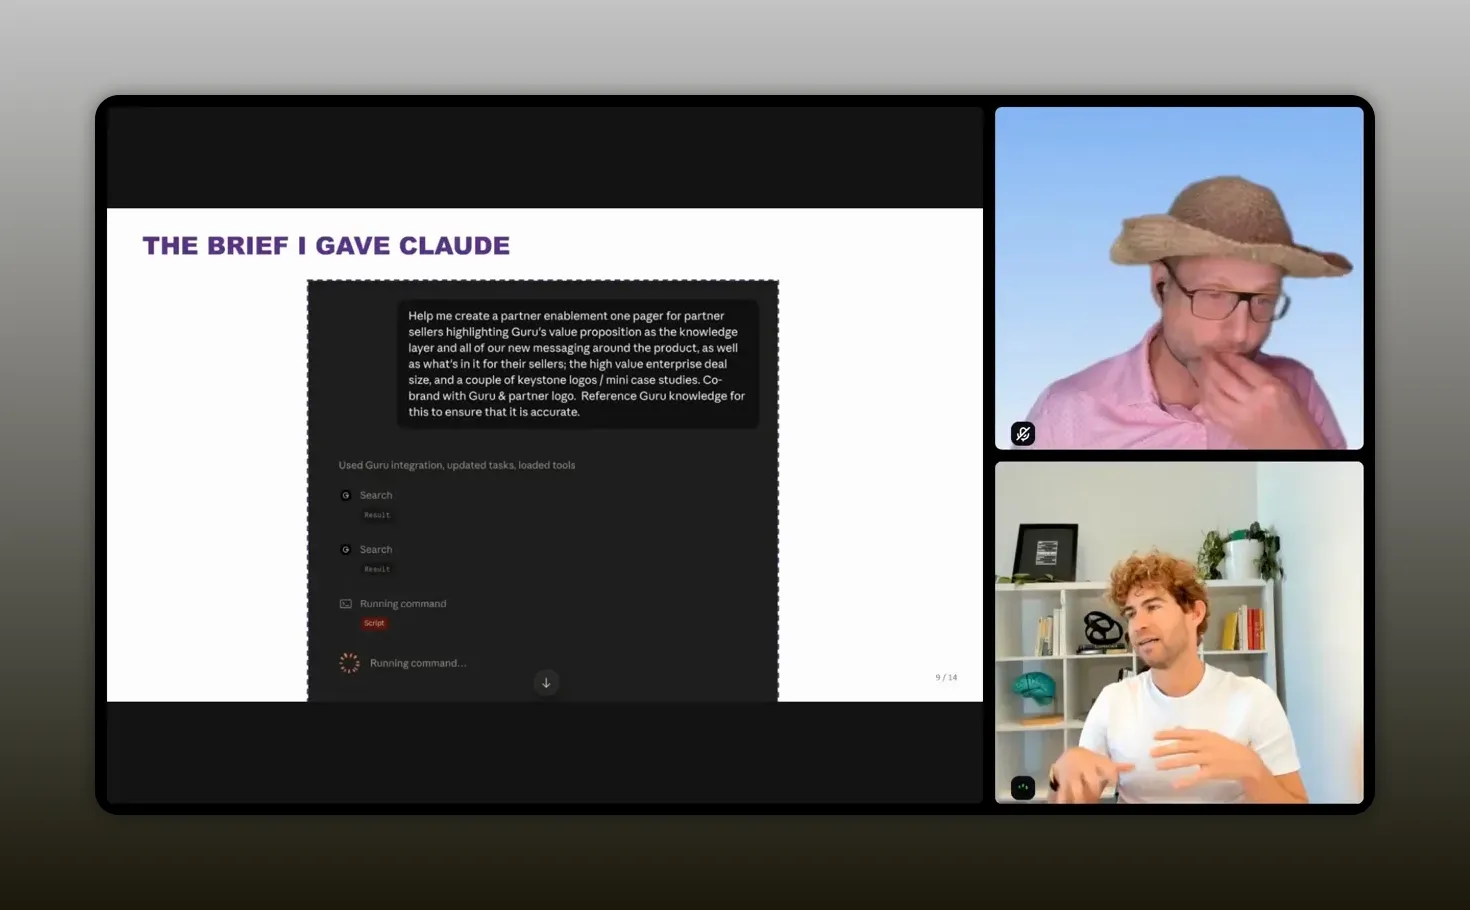Click the terminal icon beside Running command
1470x910 pixels.
pos(346,604)
